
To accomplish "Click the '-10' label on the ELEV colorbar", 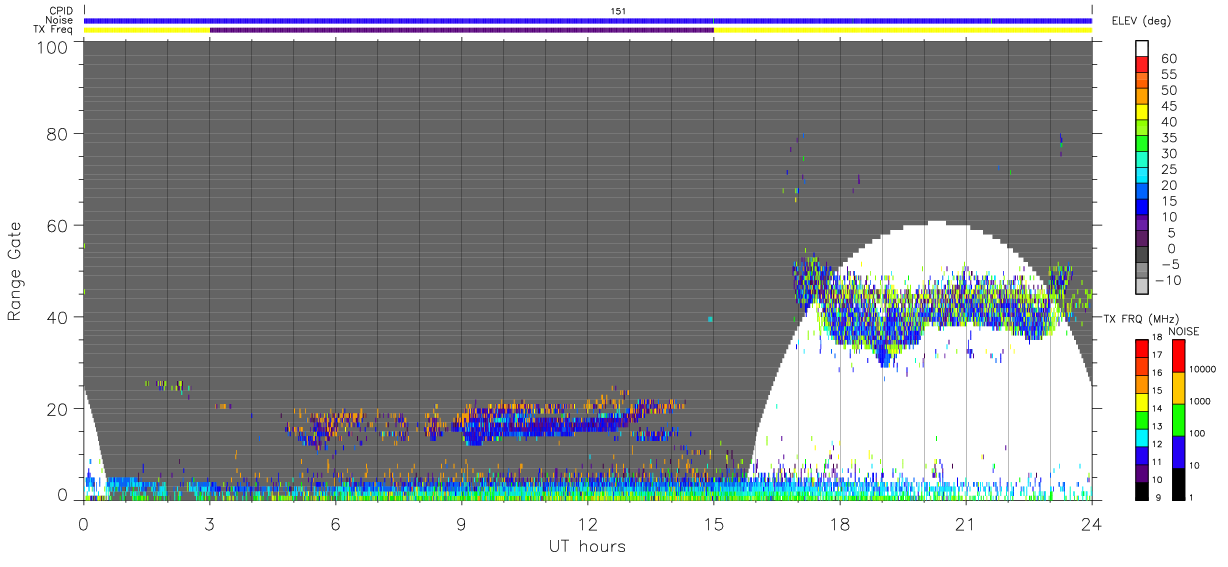I will (1169, 280).
